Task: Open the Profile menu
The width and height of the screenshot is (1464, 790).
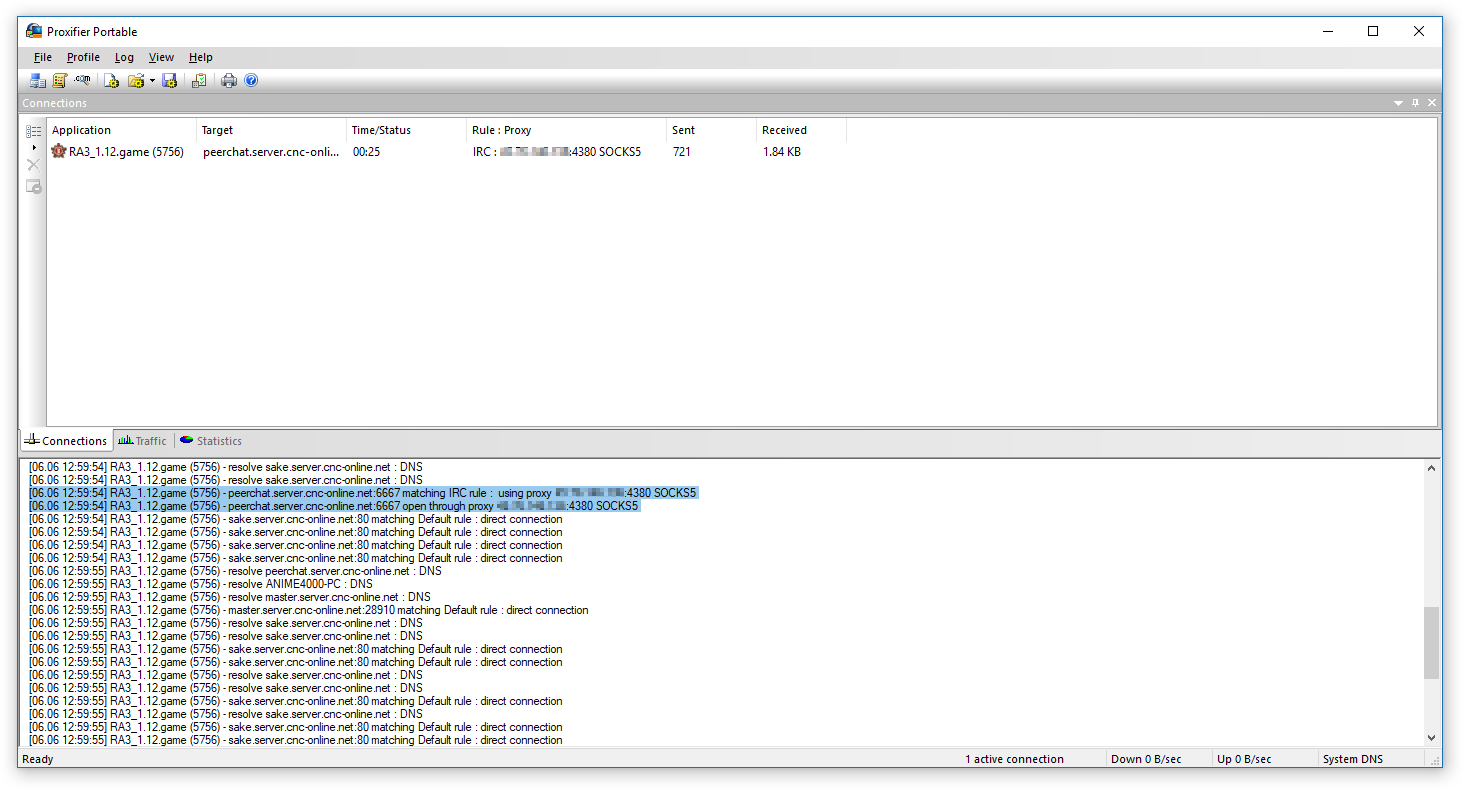Action: click(x=83, y=57)
